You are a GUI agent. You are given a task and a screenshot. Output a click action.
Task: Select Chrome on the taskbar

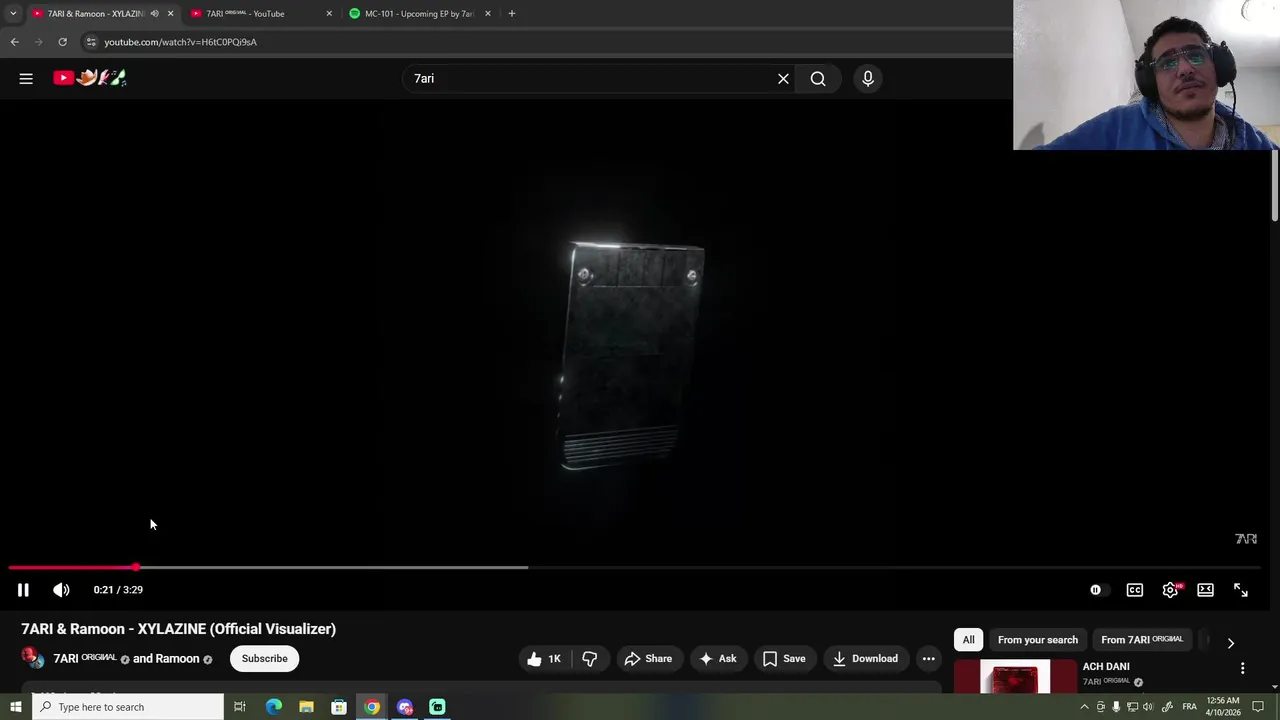tap(372, 707)
